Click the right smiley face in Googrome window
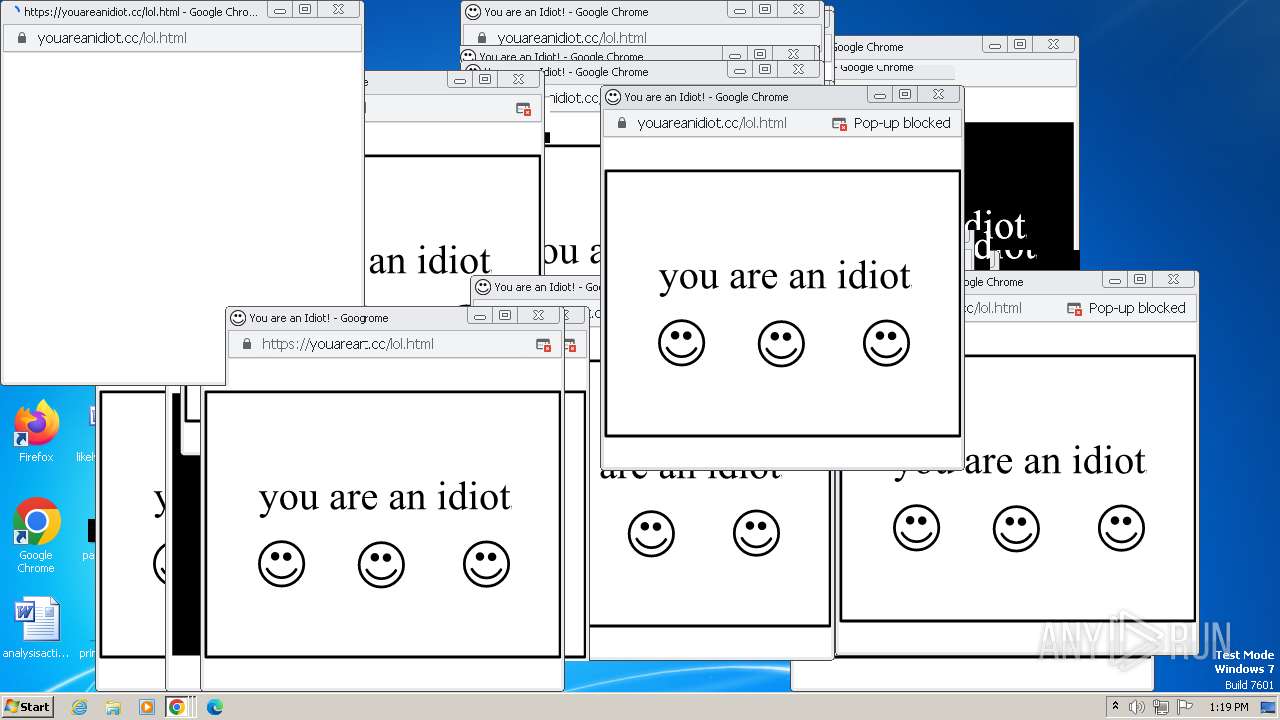 point(486,564)
